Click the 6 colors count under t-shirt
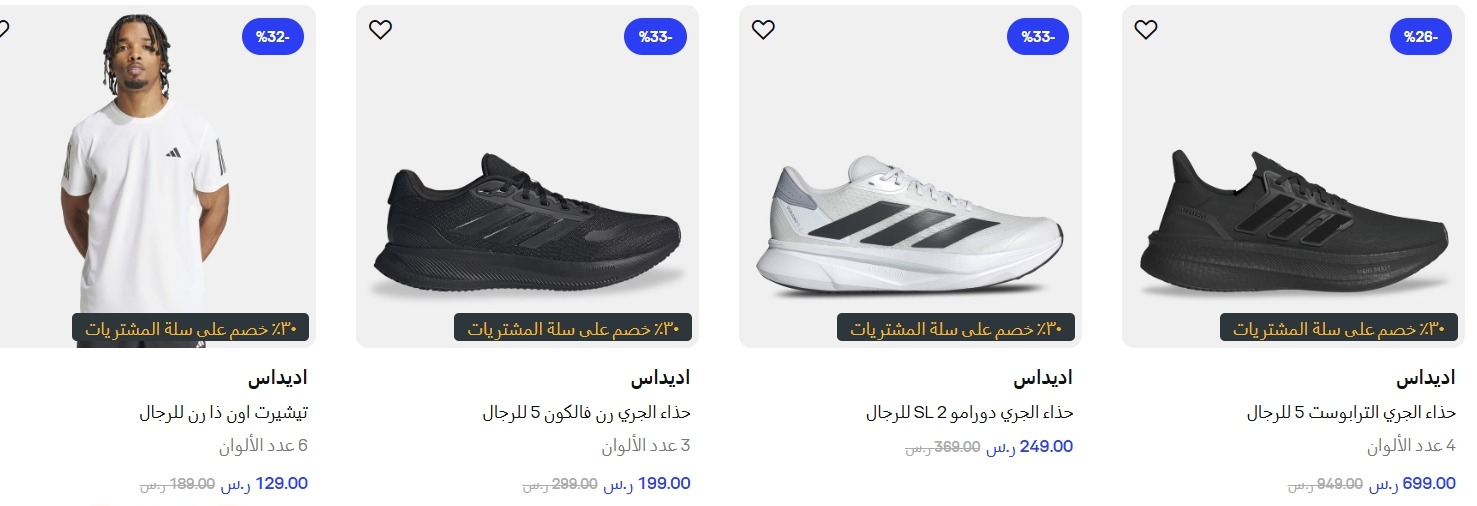1477x506 pixels. (263, 446)
